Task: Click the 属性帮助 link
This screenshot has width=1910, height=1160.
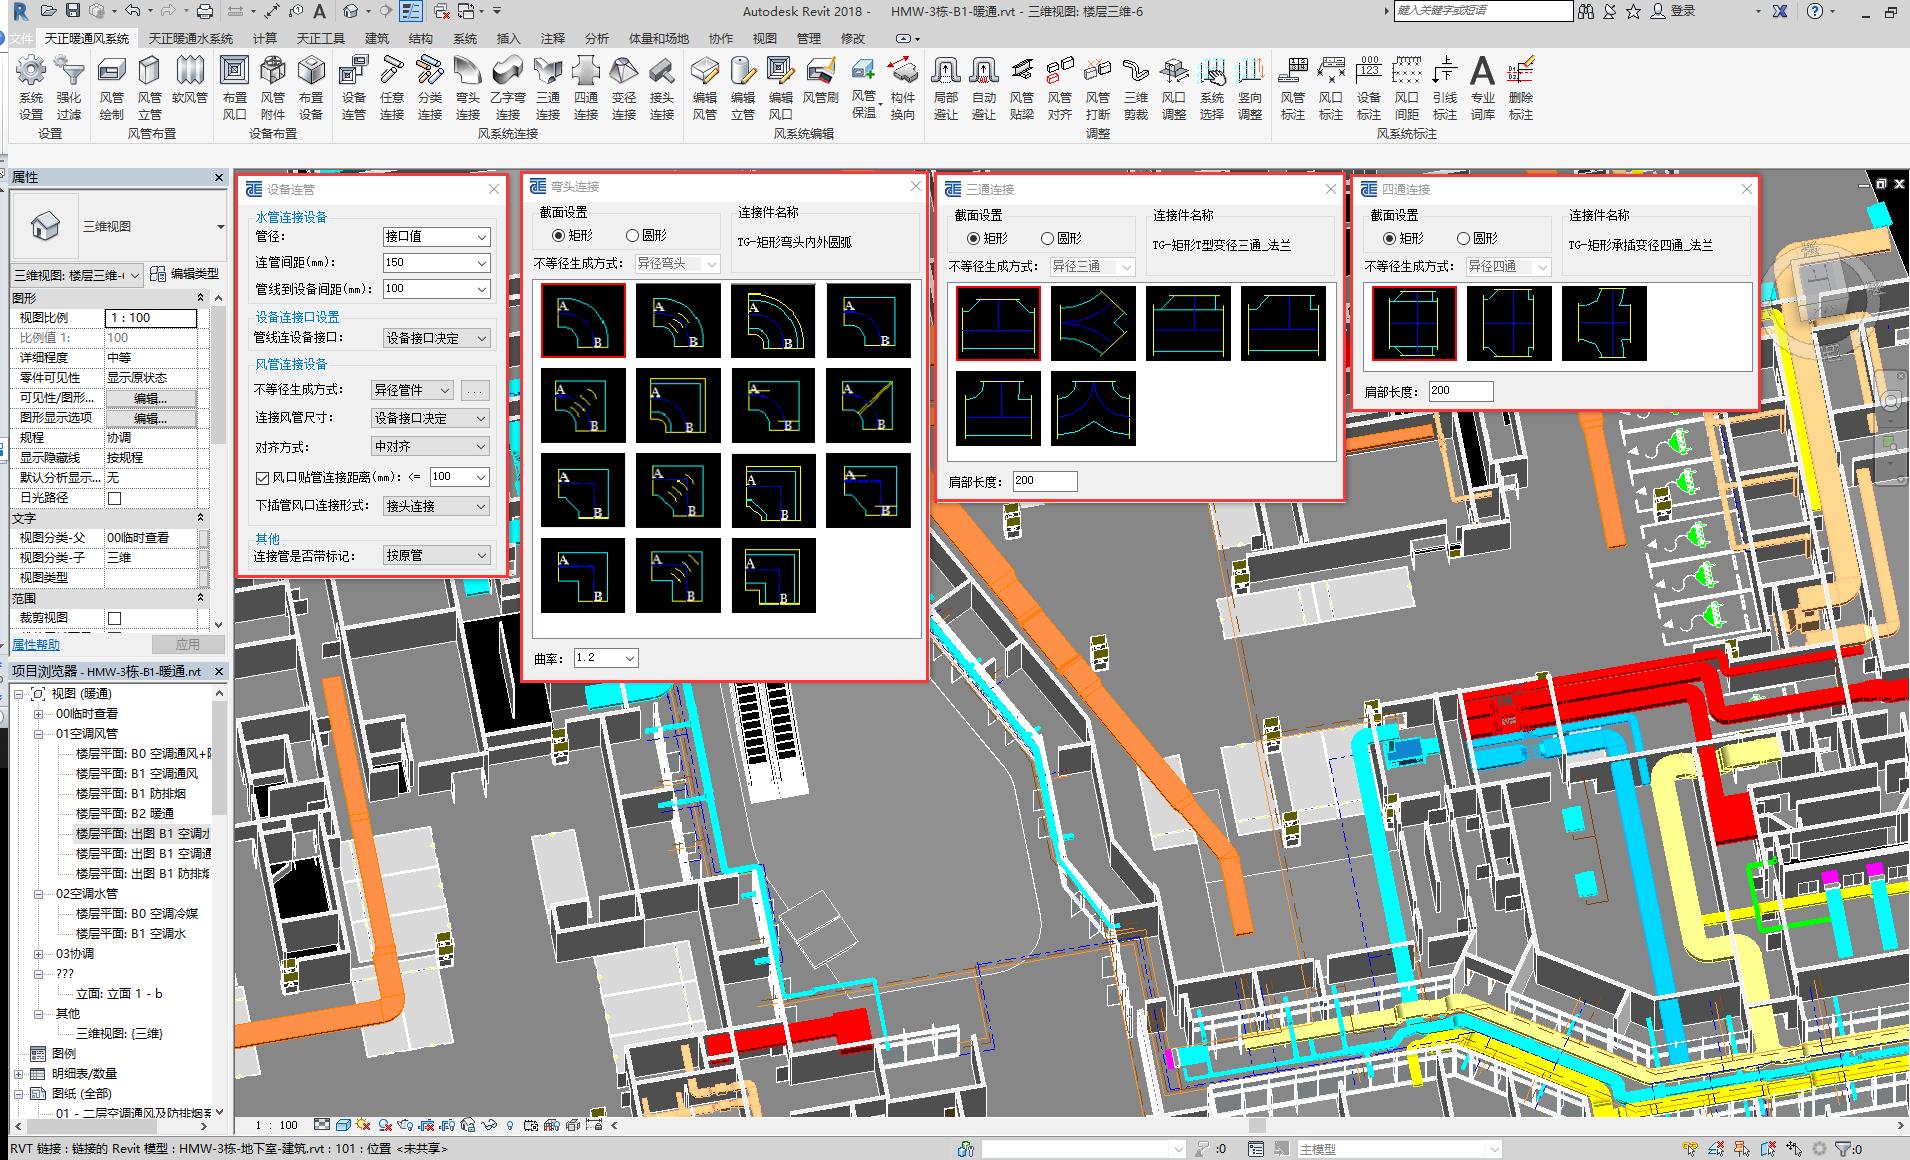Action: [36, 645]
